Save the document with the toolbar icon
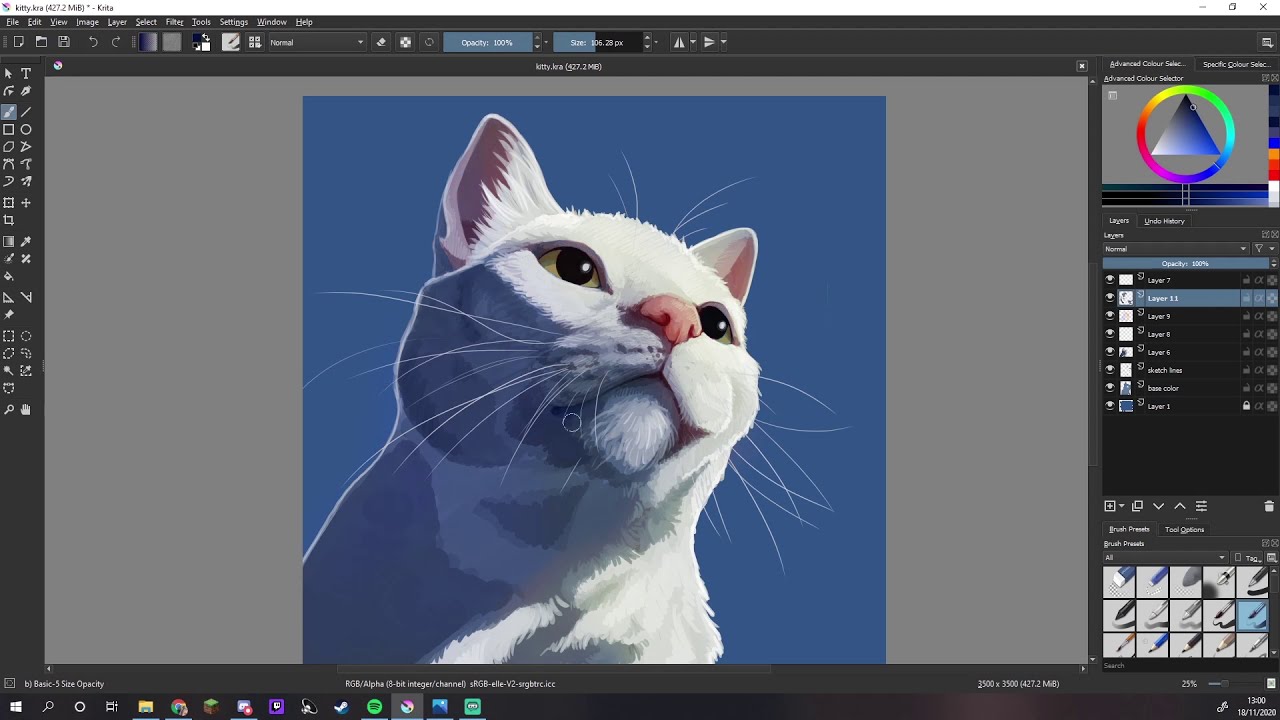Screen dimensions: 1280x720 point(64,42)
